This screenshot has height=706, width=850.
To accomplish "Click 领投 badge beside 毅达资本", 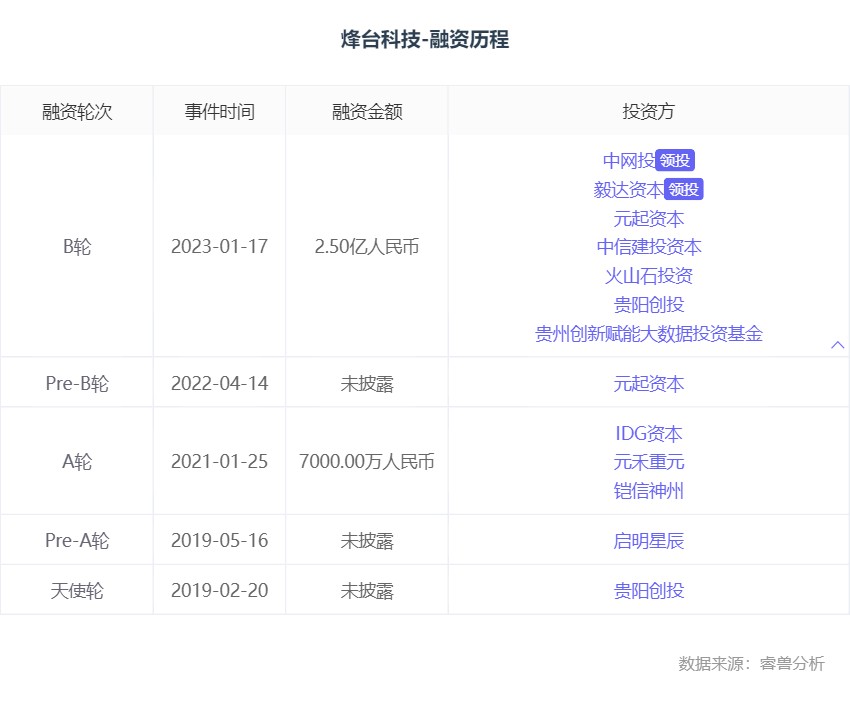I will coord(684,189).
